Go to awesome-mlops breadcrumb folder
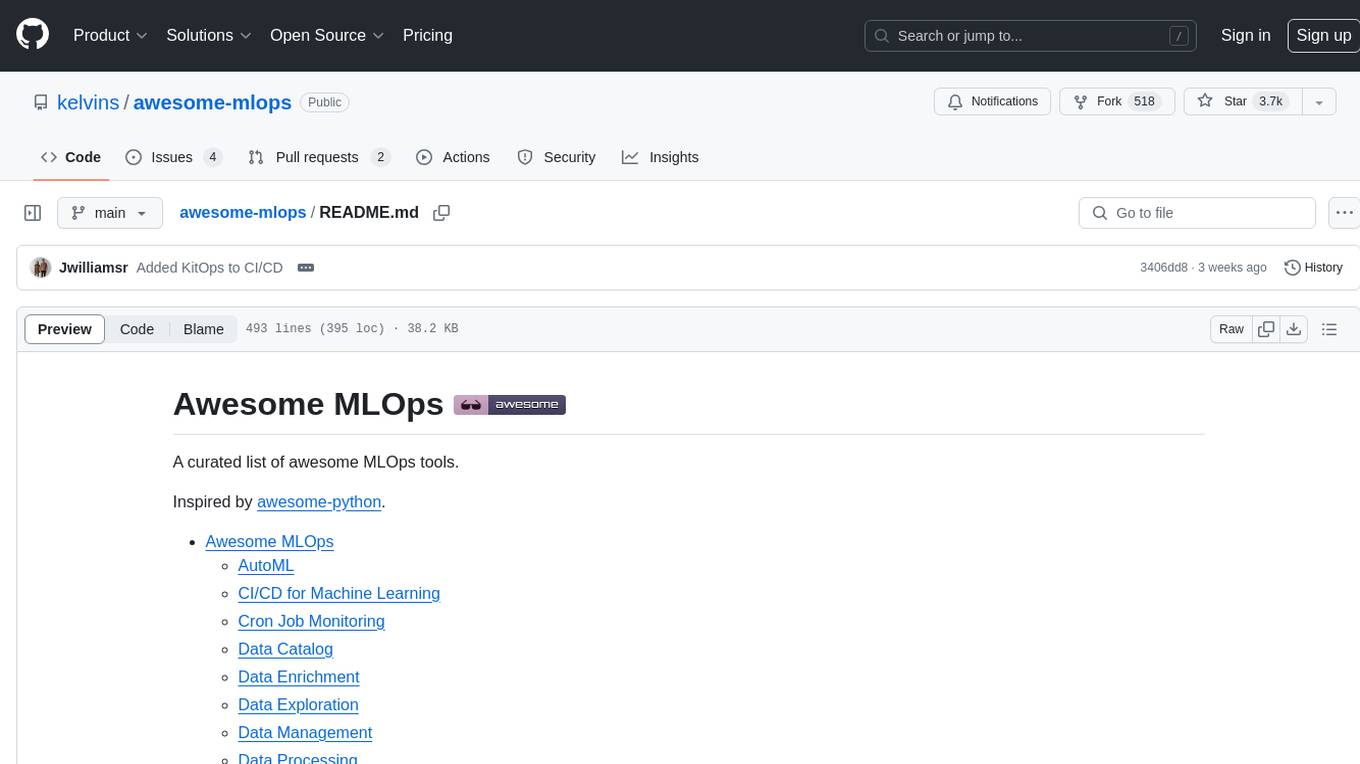 pos(243,212)
